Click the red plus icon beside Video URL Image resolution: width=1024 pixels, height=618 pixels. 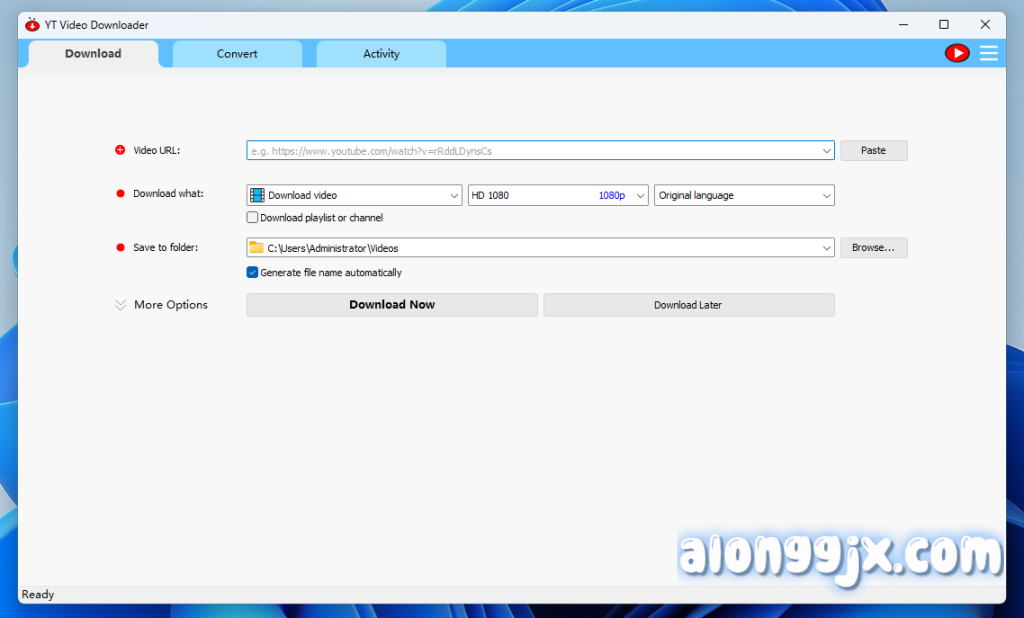click(x=120, y=150)
